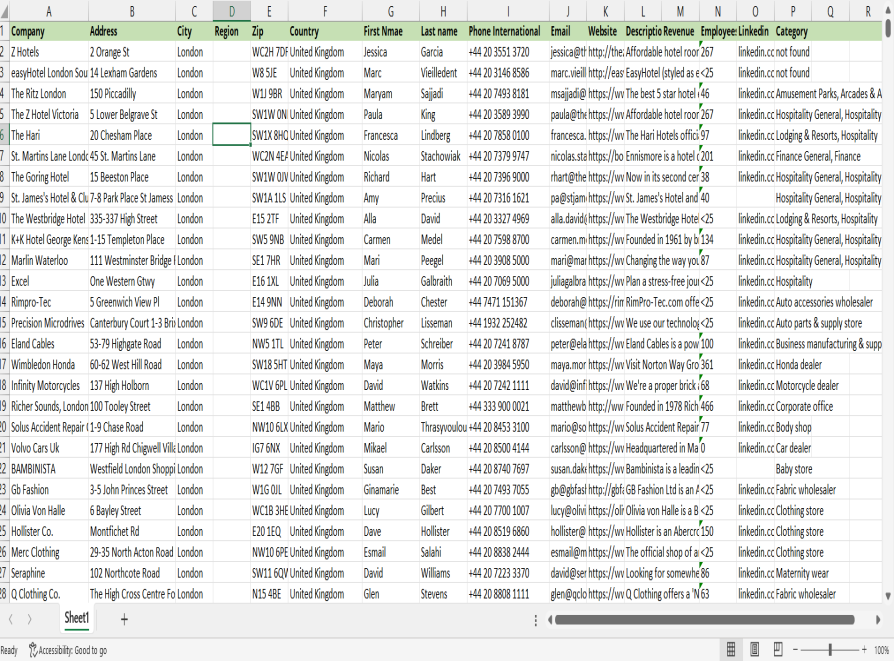Click the 'Country' header cell
This screenshot has width=894, height=661.
point(325,31)
